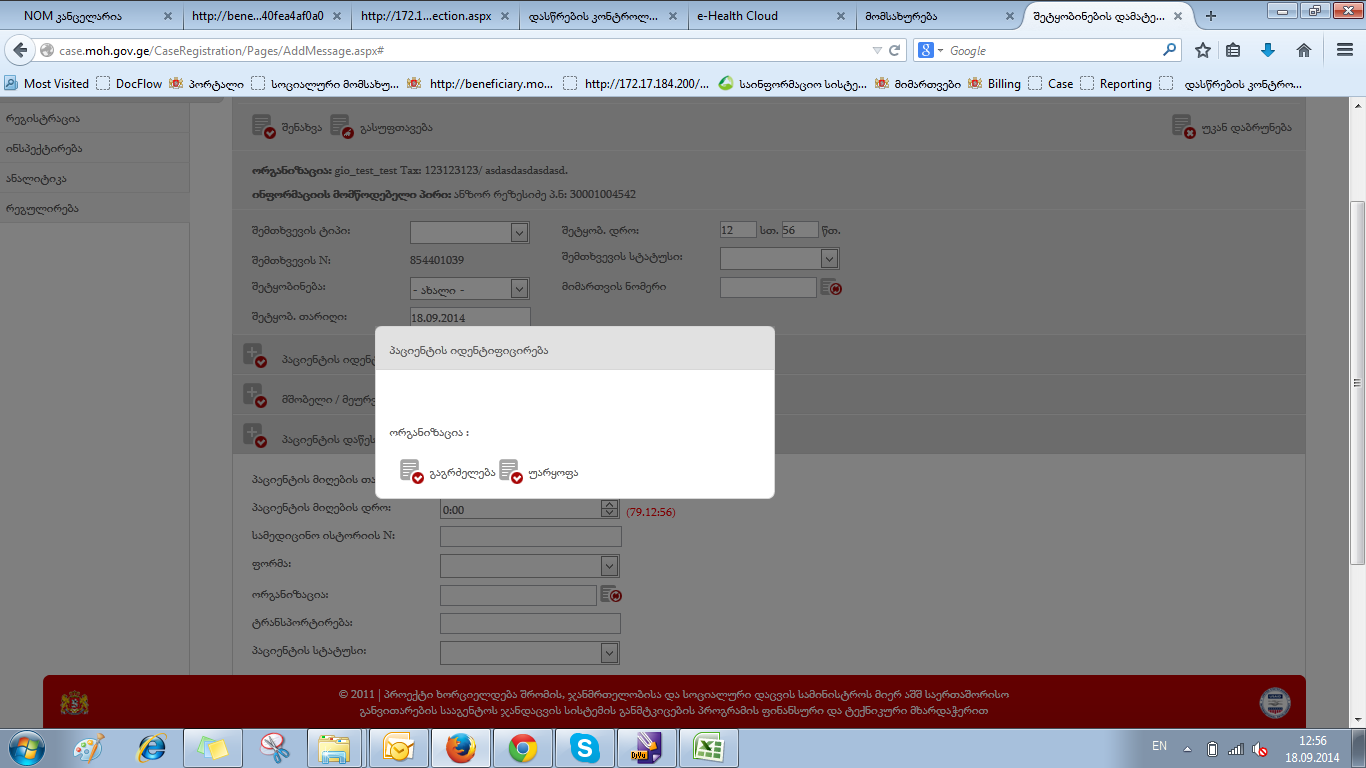Open the შემთხვევის ტიპი dropdown

click(x=519, y=232)
